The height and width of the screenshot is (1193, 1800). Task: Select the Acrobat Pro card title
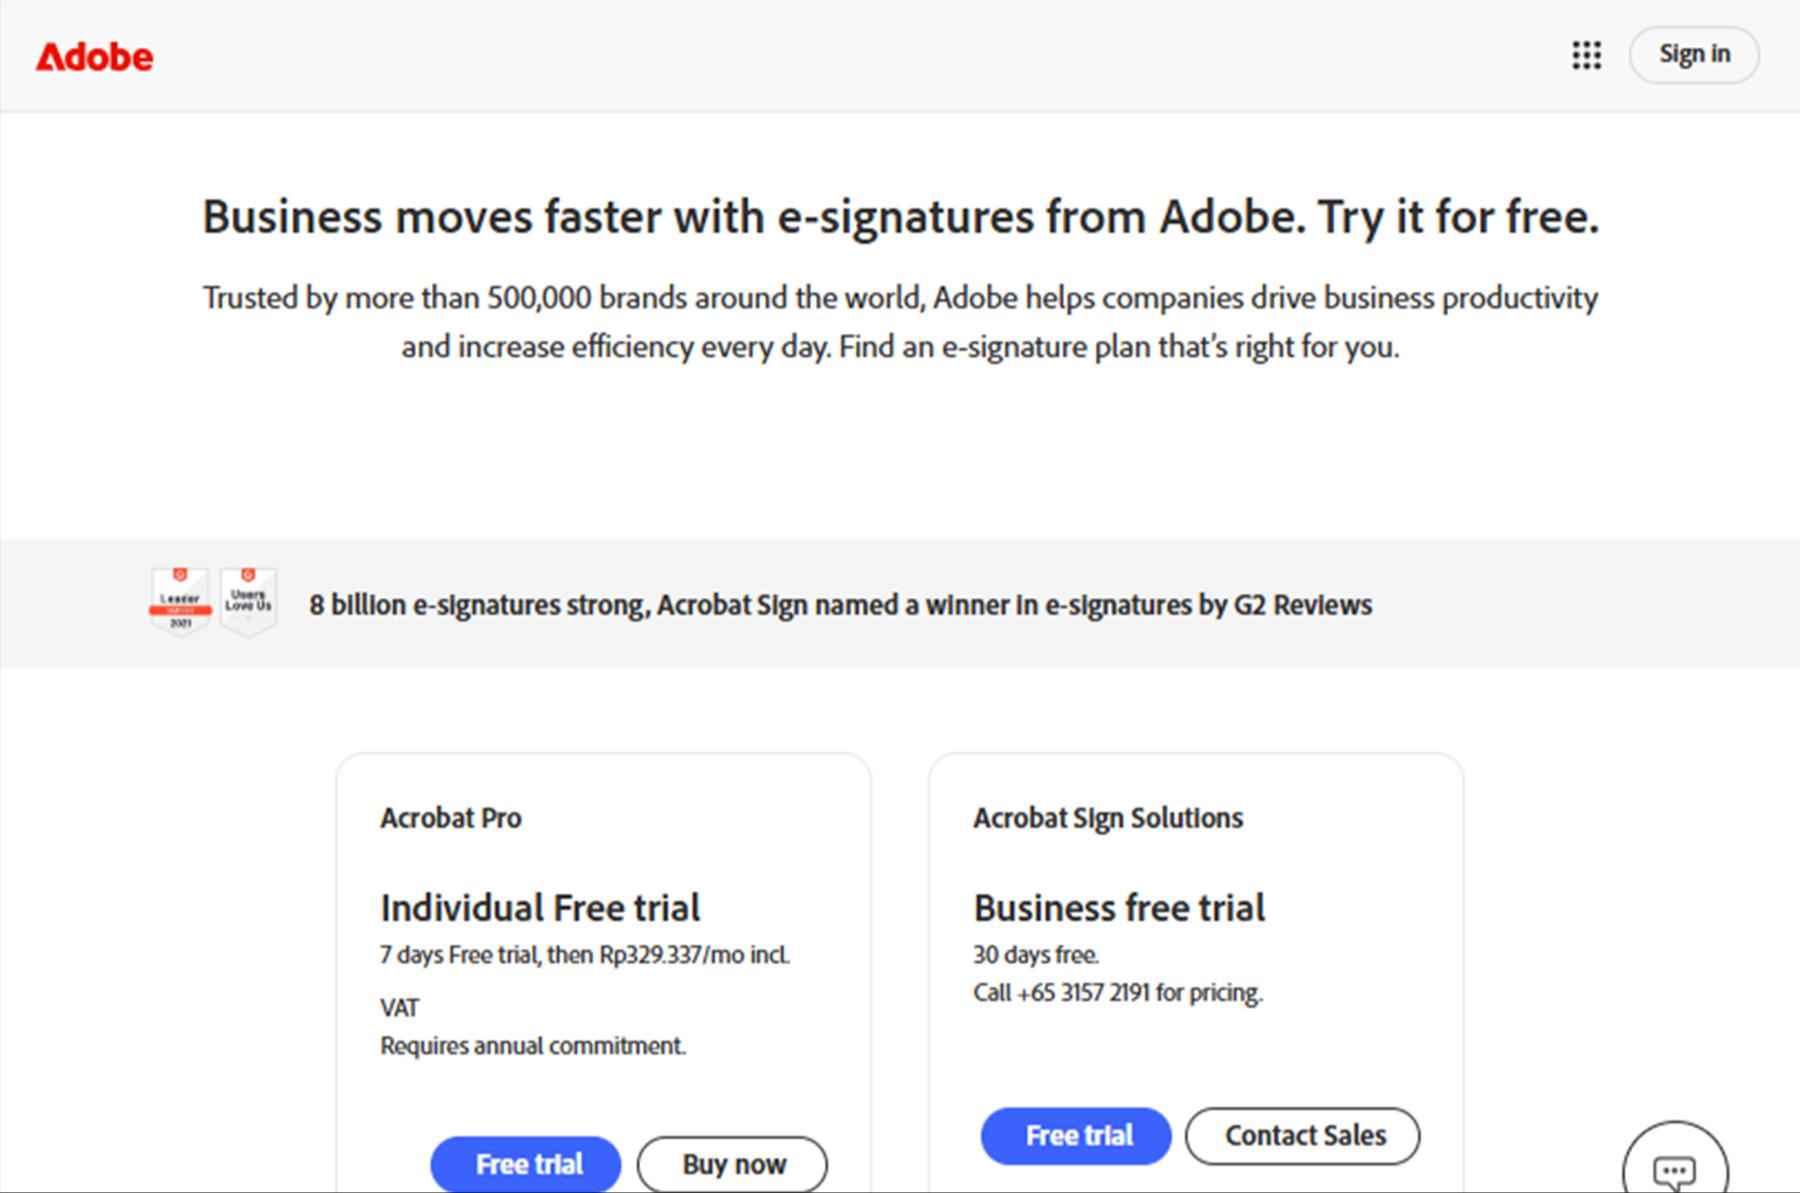coord(451,818)
